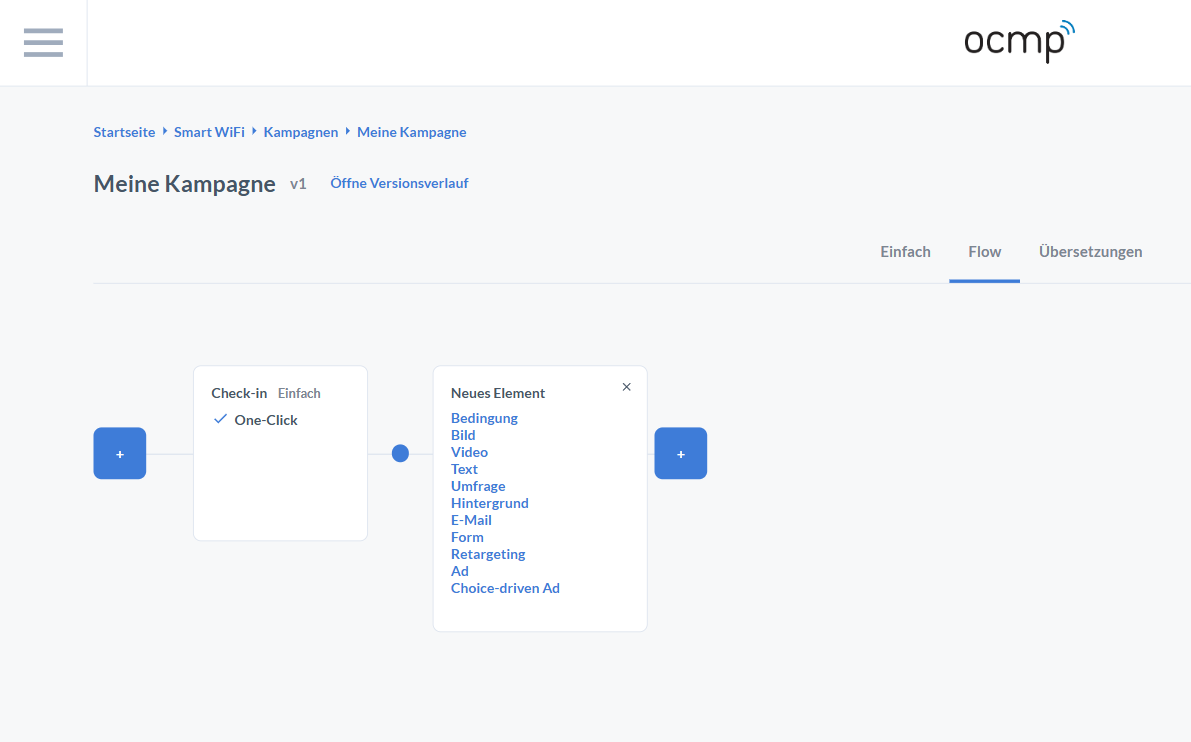Switch to the Einfach tab
Viewport: 1191px width, 742px height.
(905, 252)
